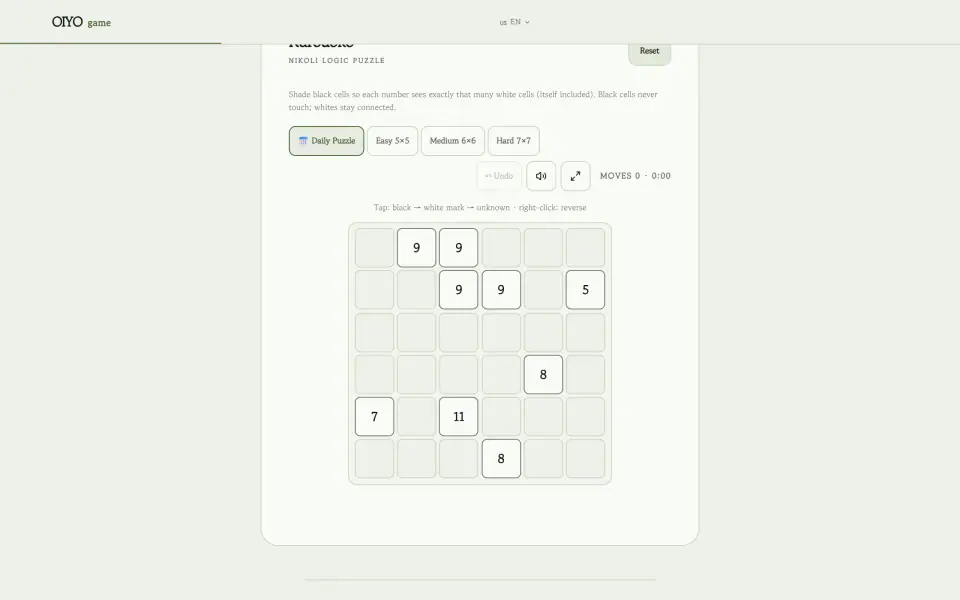Click the "MOVES 0 · 0:00" counter text
960x600 pixels.
636,176
